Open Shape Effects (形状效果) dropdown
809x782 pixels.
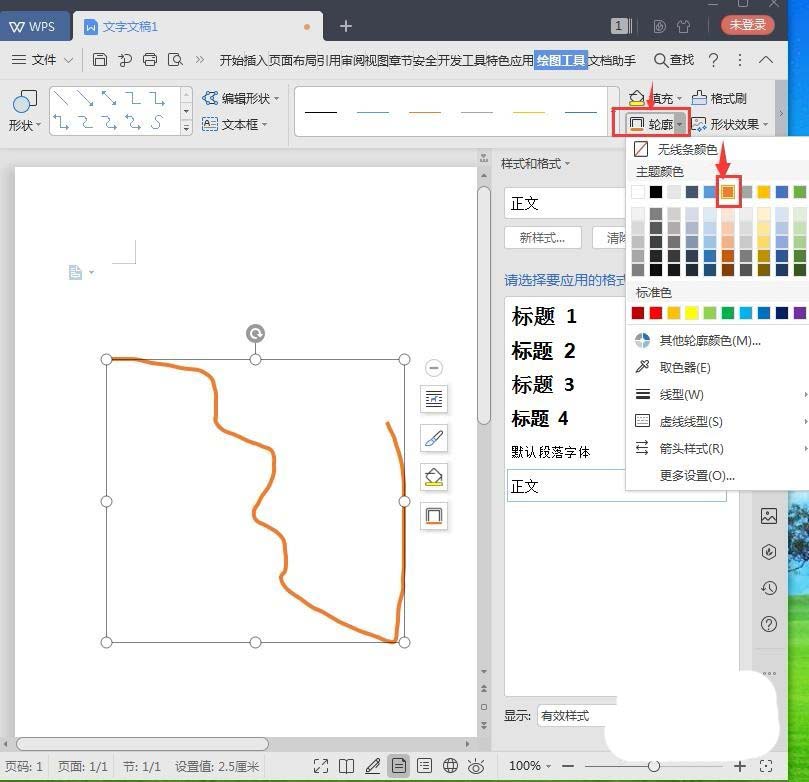click(x=729, y=124)
